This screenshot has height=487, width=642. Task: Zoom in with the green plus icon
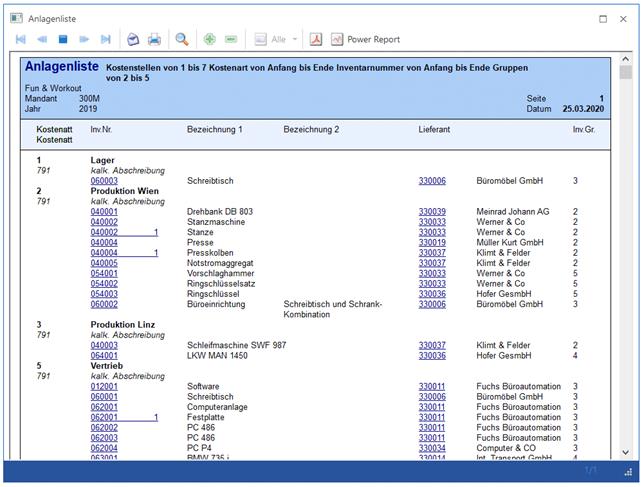click(210, 39)
